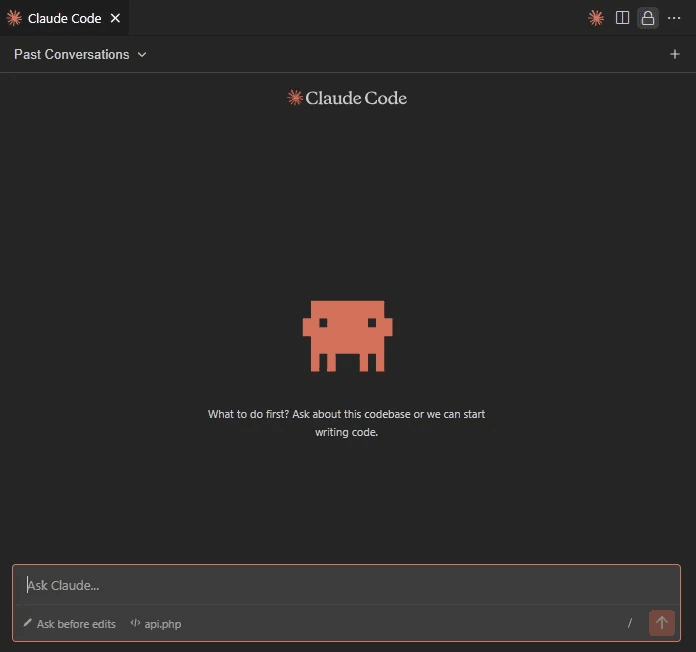Expand the Past Conversations dropdown
Screen dimensions: 696x652
(x=80, y=55)
